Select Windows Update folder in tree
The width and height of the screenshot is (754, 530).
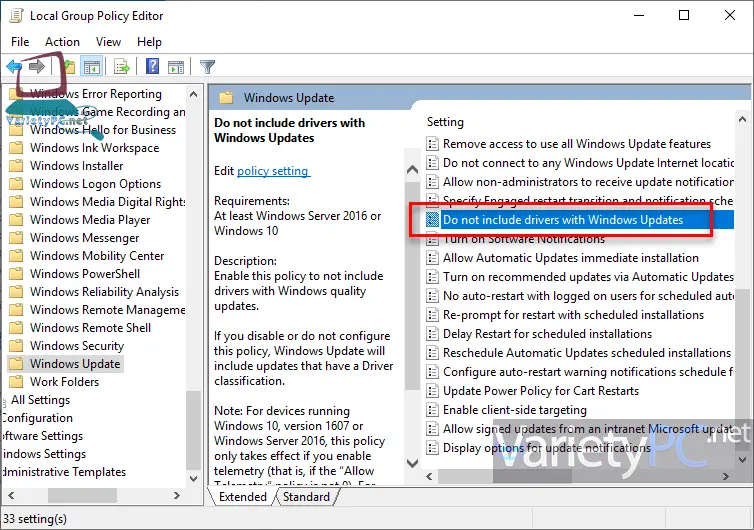pos(75,364)
